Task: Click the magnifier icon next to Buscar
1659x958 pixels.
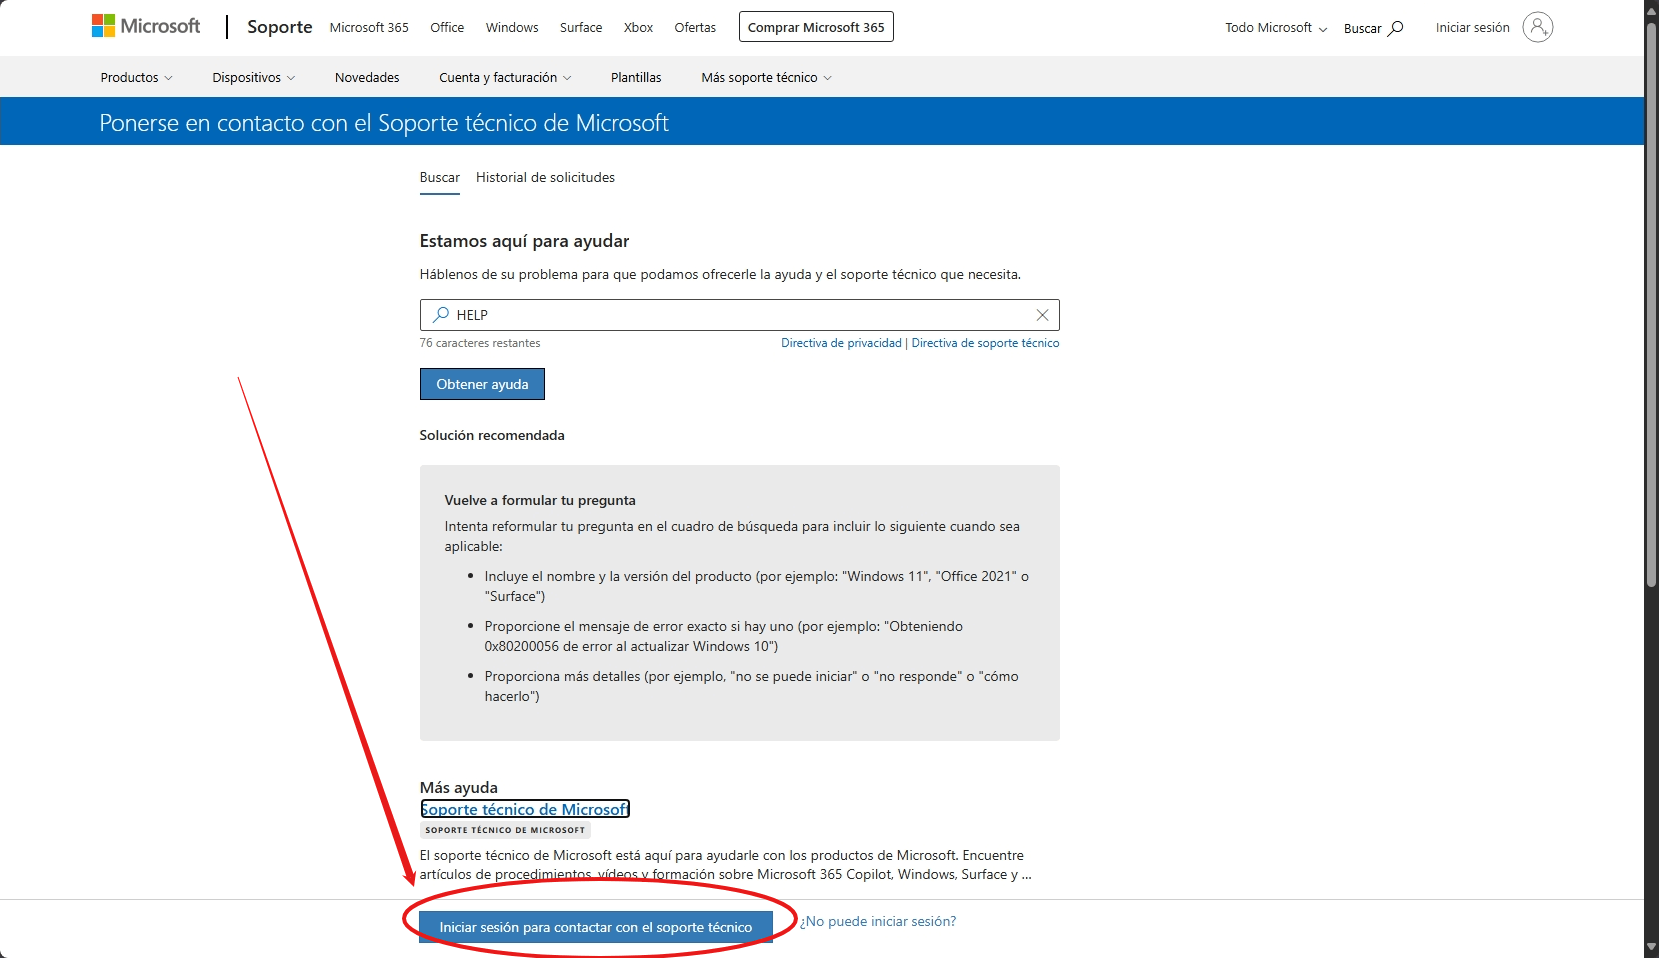Action: click(x=1396, y=28)
